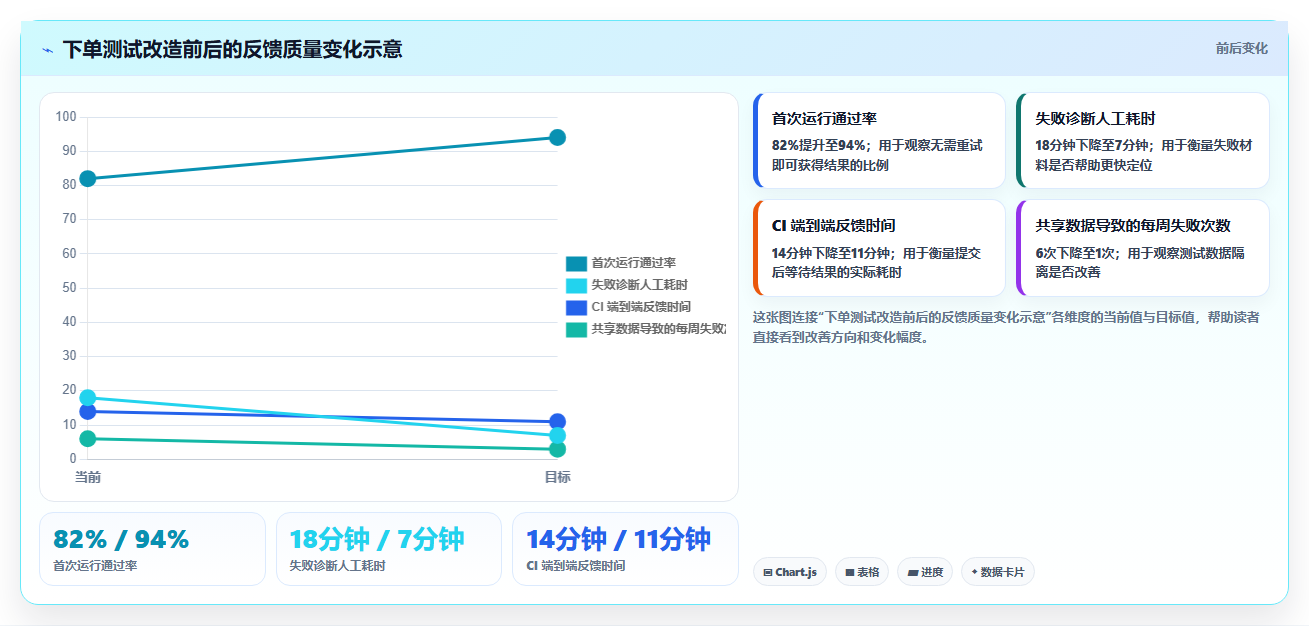Screen dimensions: 1309x626
Task: Click the 18分钟 / 7分钟 stat tile
Action: [x=389, y=549]
